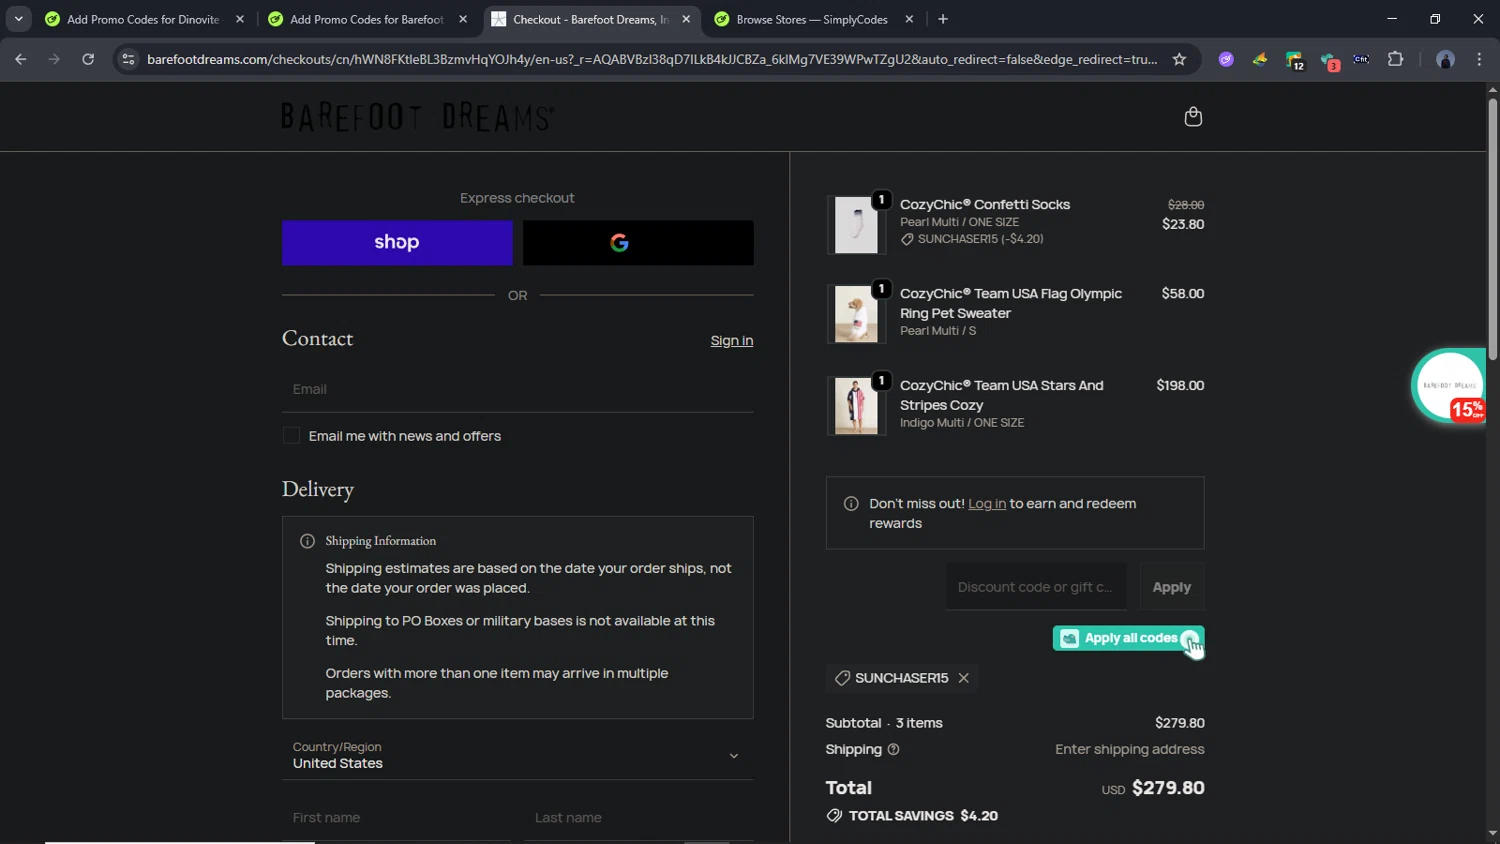Open the 15% off floating promo badge
Image resolution: width=1500 pixels, height=844 pixels.
[1449, 386]
